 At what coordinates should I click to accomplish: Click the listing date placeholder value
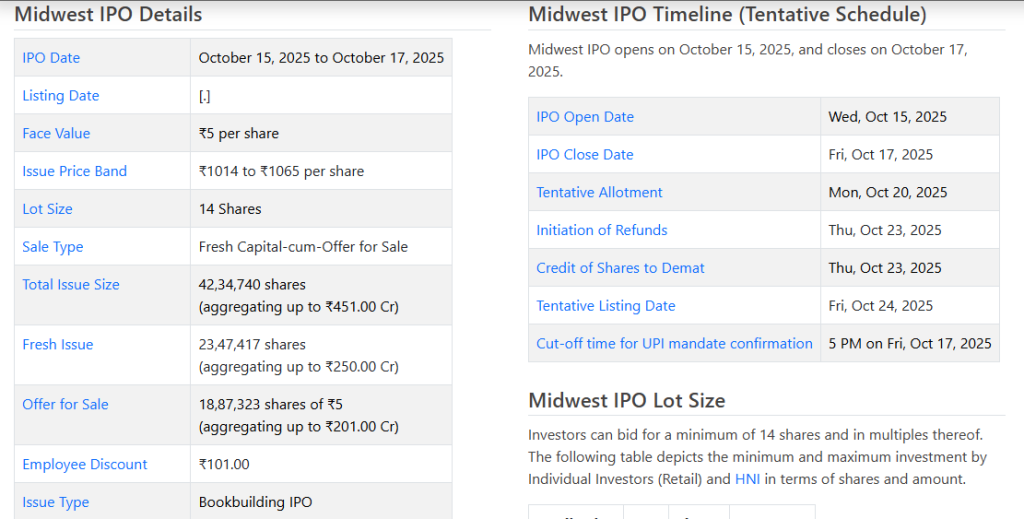click(204, 96)
